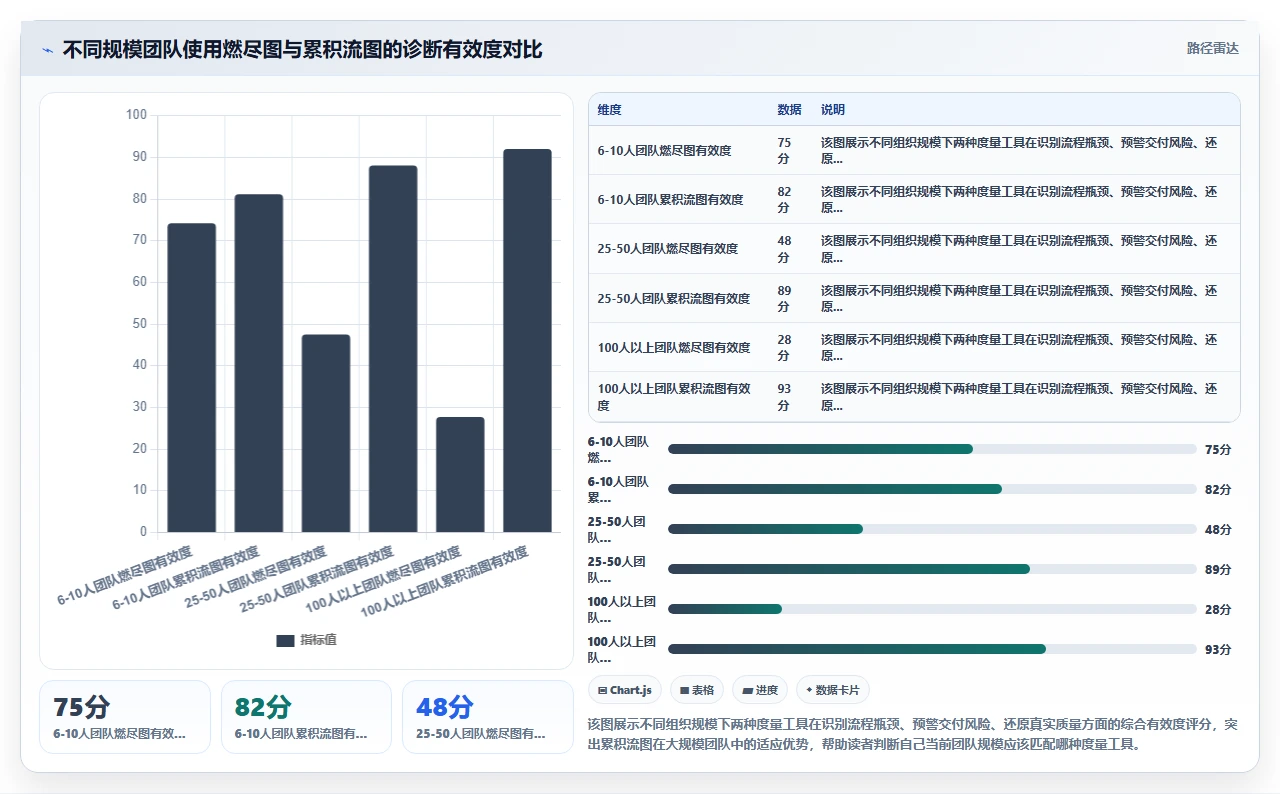Viewport: 1280px width, 794px height.
Task: Select the 25-50人团队燃尽图有效度 table row label
Action: (x=667, y=249)
